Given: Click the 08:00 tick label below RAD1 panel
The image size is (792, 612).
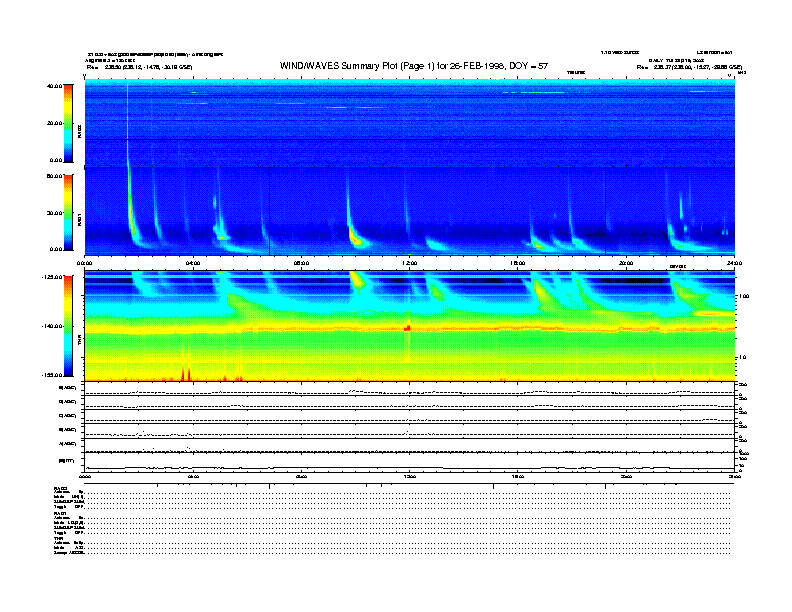Looking at the screenshot, I should pos(301,263).
